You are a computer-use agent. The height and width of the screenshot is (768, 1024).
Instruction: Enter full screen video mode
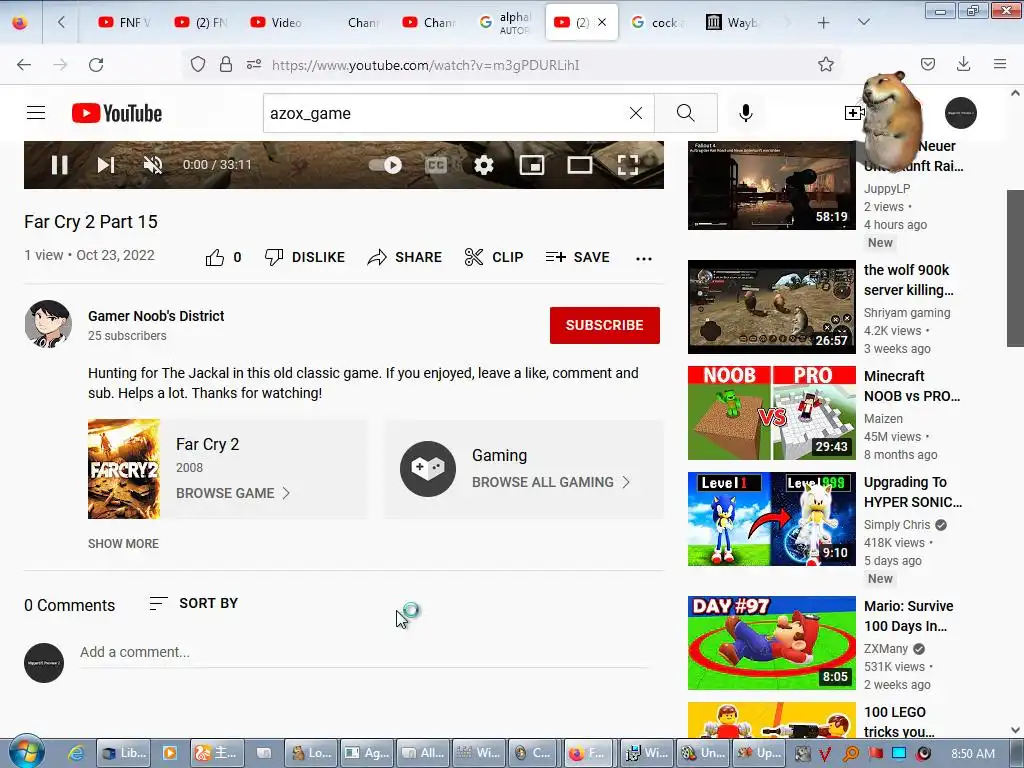pyautogui.click(x=628, y=165)
